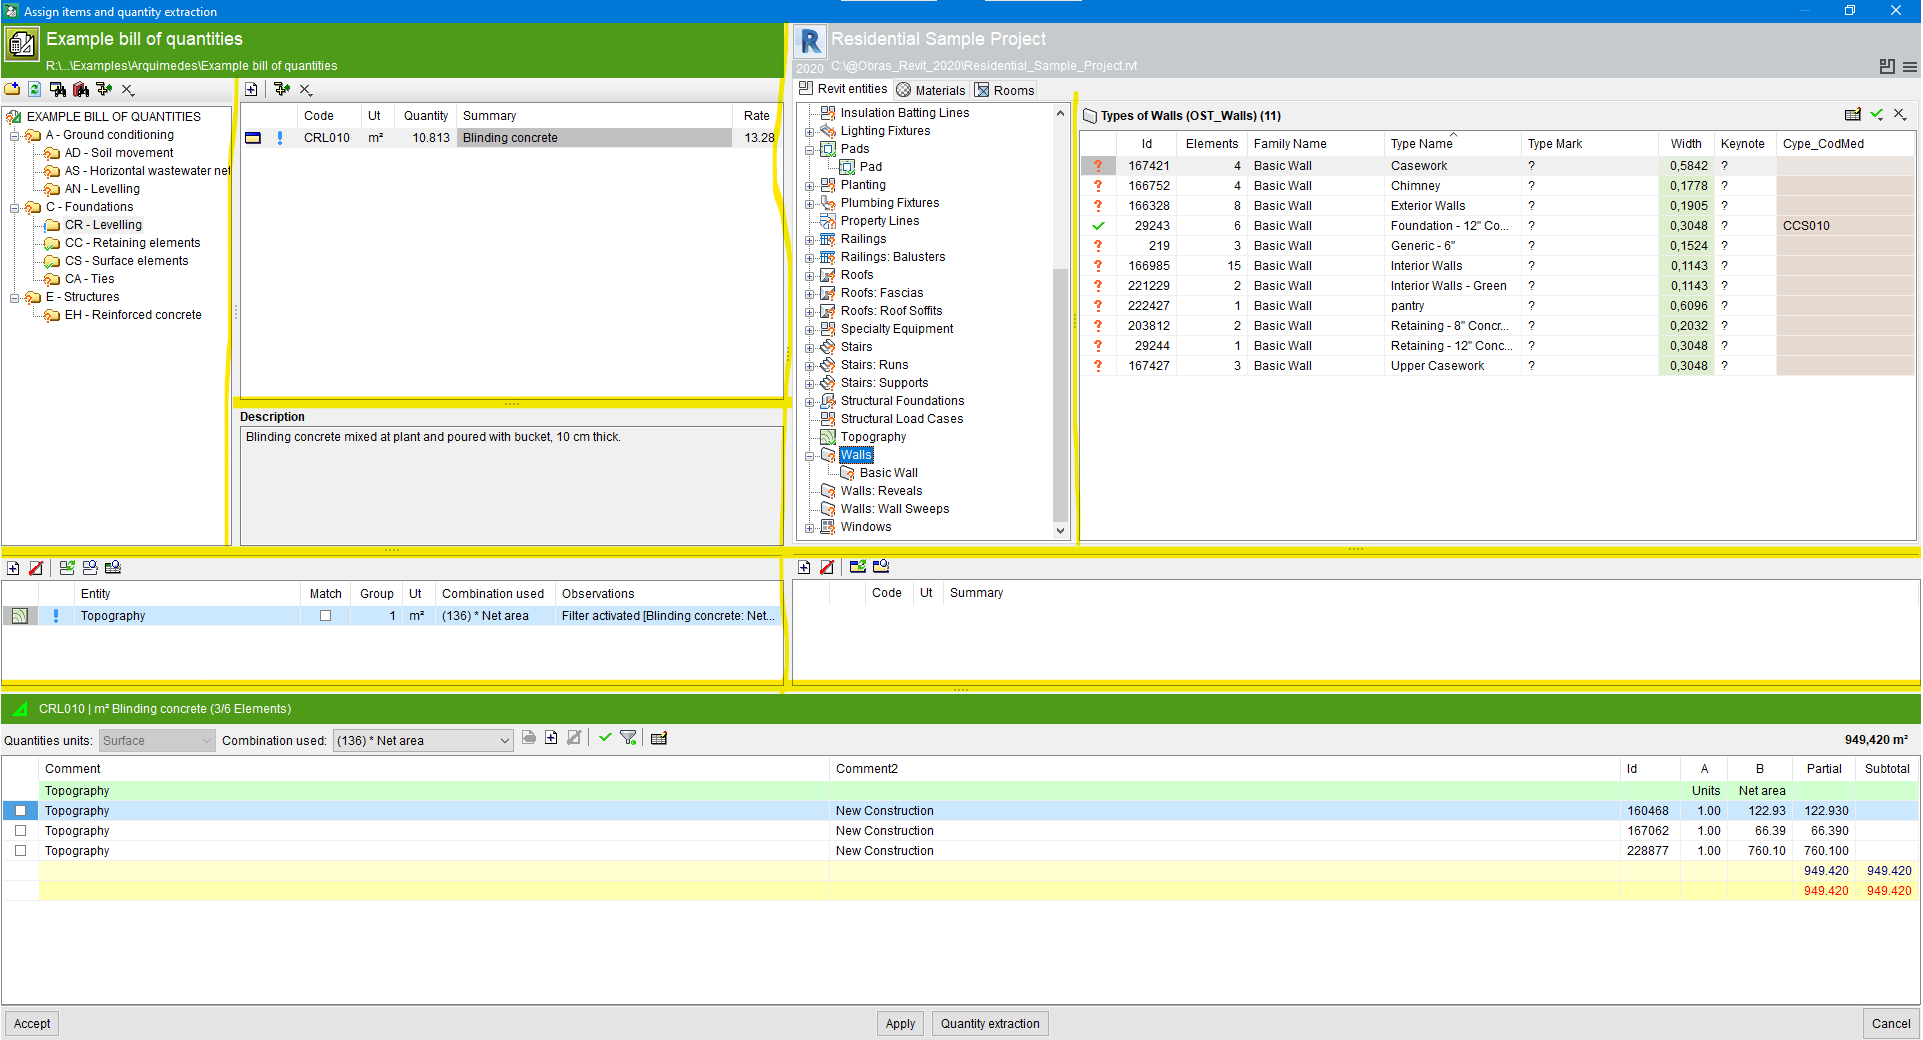The height and width of the screenshot is (1040, 1923).
Task: Check the box for Topography Id 167062
Action: click(x=20, y=831)
